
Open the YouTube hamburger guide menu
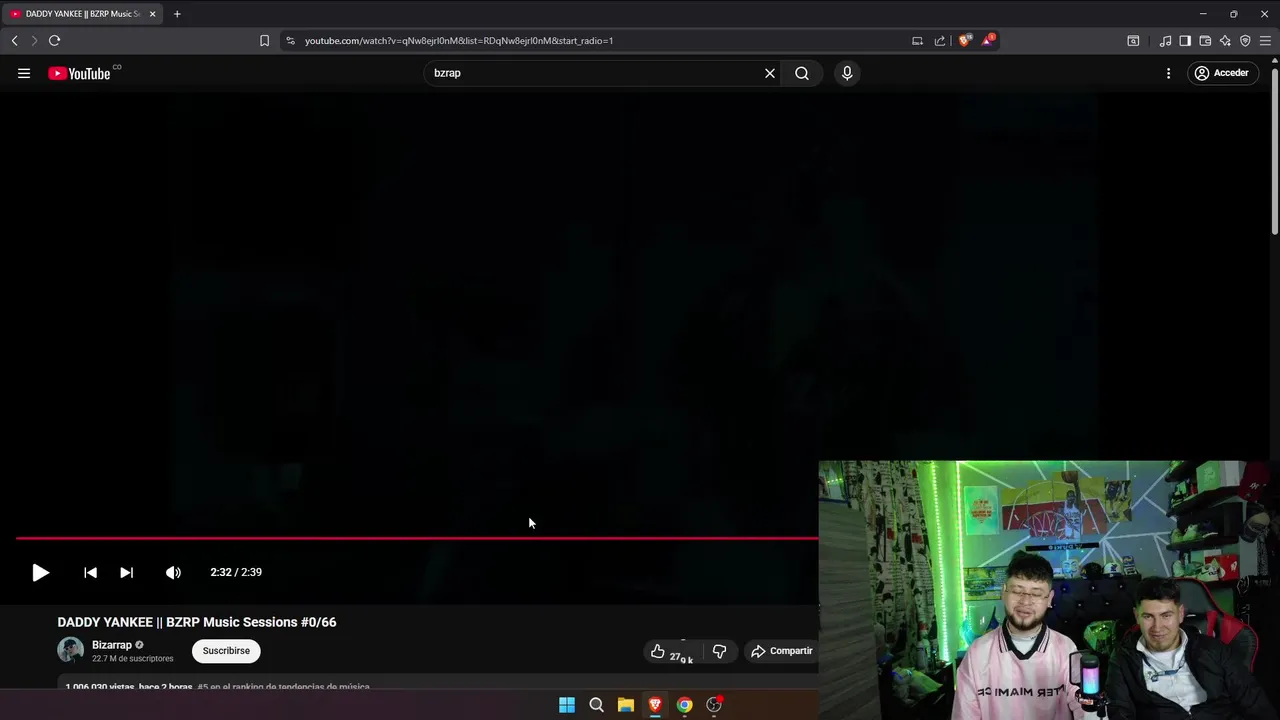(24, 73)
